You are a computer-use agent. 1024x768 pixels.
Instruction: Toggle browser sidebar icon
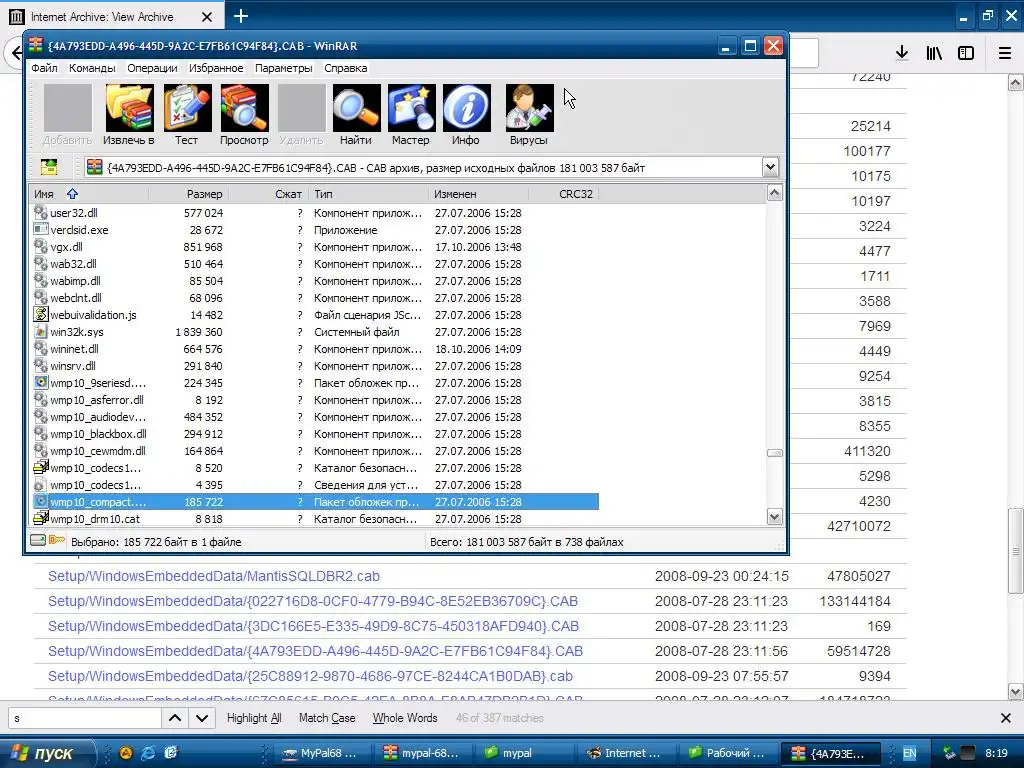click(x=966, y=53)
